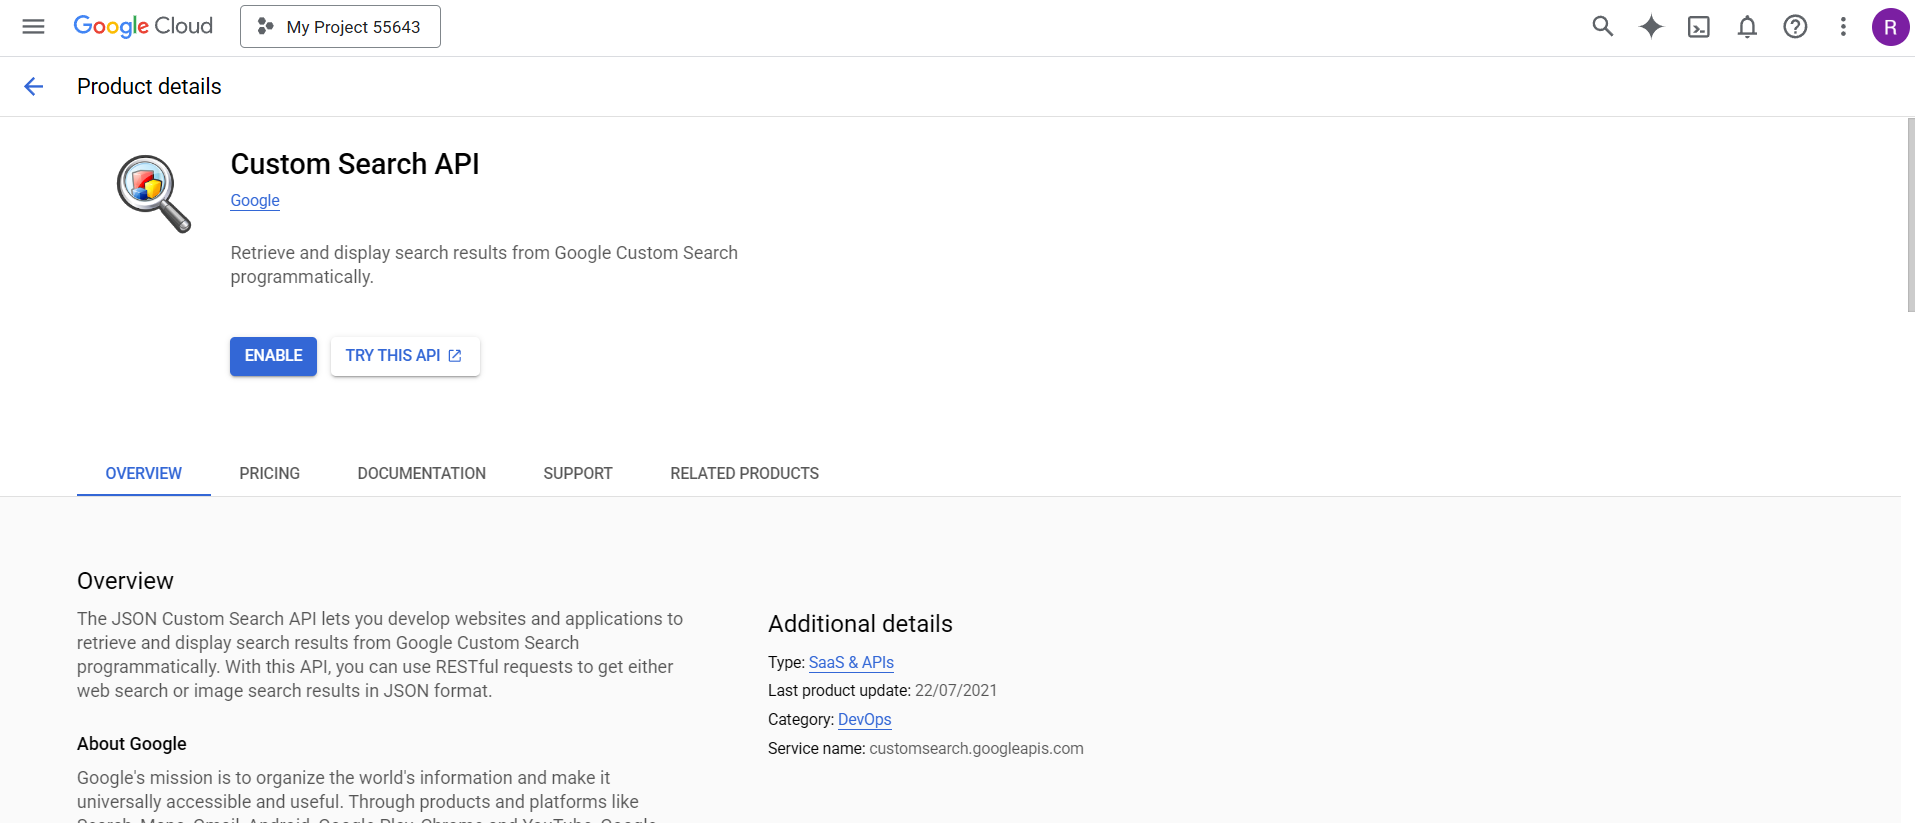Click the Product details heading text
Screen dimensions: 1915x823
(149, 87)
